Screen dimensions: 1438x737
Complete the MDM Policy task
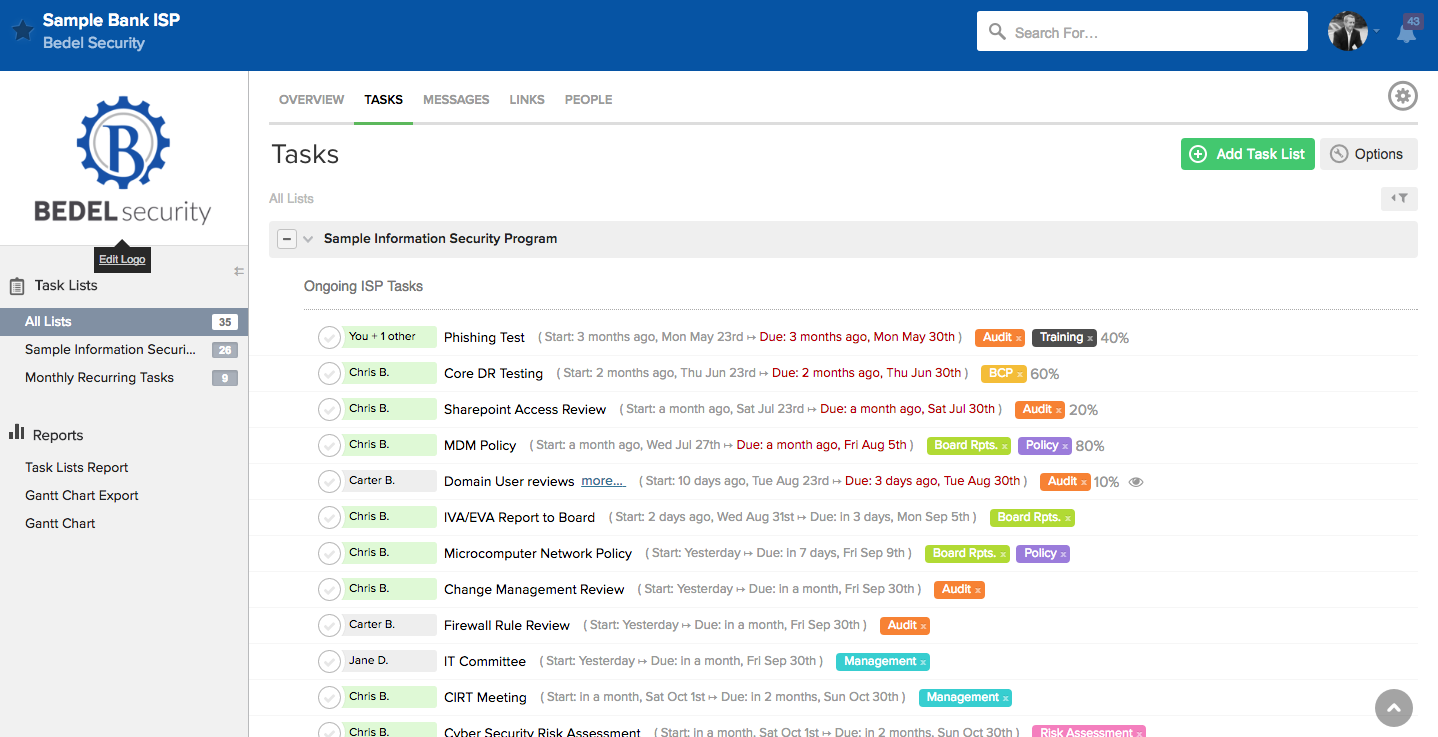click(x=329, y=446)
